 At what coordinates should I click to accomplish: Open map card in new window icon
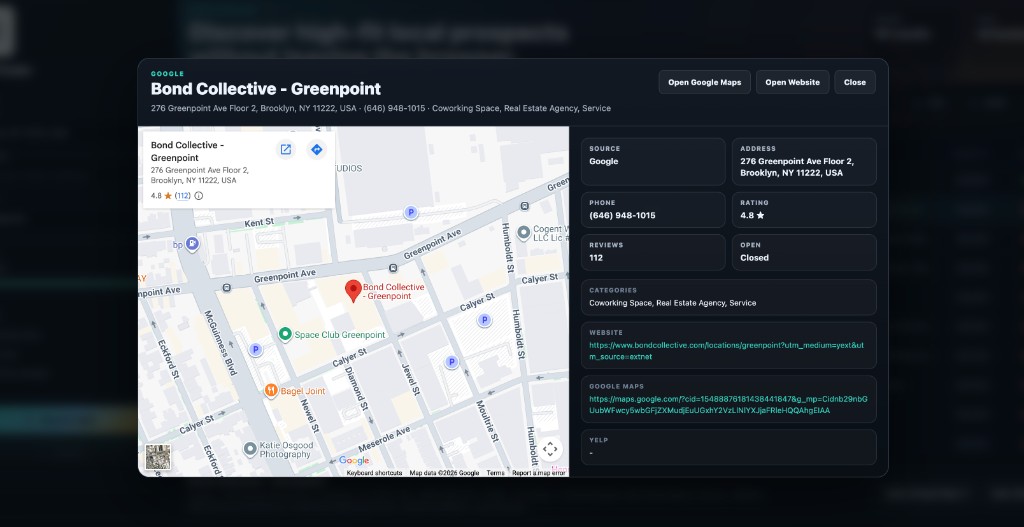(285, 150)
